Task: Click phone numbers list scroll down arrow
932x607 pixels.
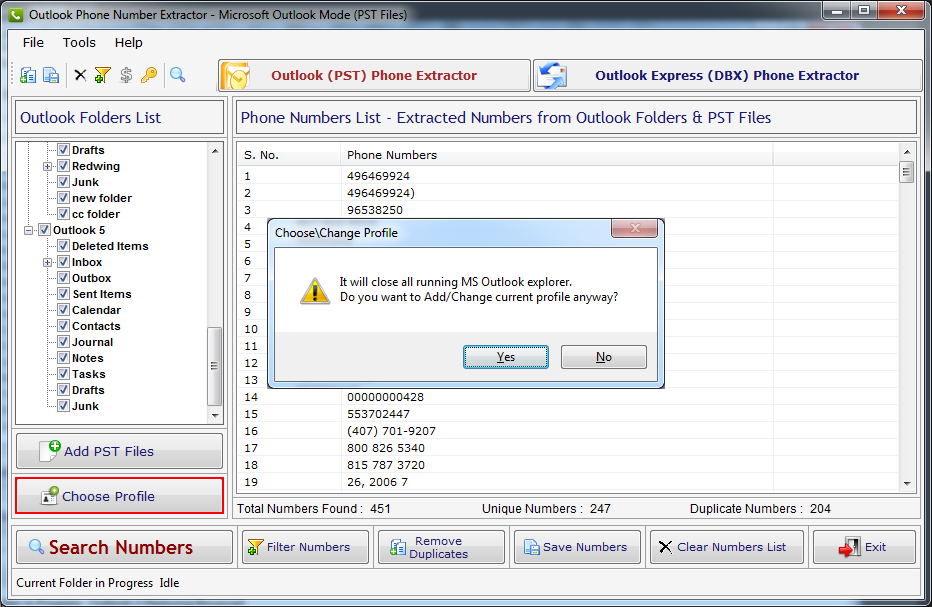Action: [x=907, y=484]
